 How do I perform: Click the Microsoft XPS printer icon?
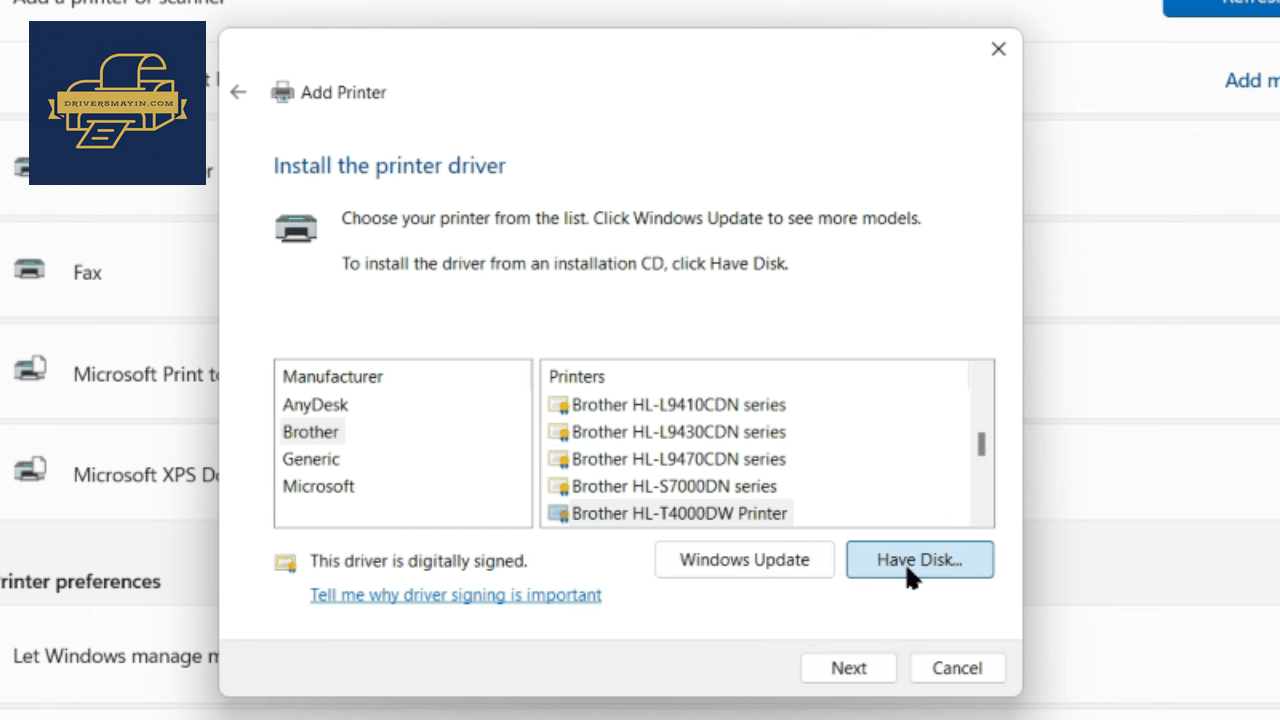pos(29,470)
